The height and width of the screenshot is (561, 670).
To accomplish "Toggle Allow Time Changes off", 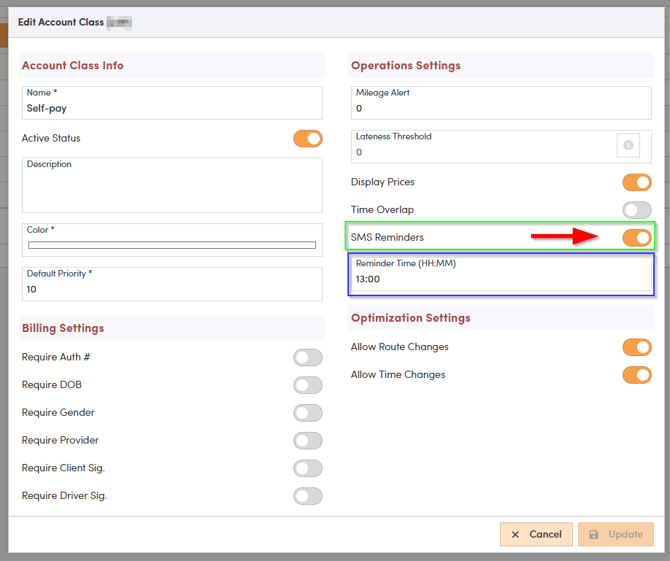I will pyautogui.click(x=636, y=375).
